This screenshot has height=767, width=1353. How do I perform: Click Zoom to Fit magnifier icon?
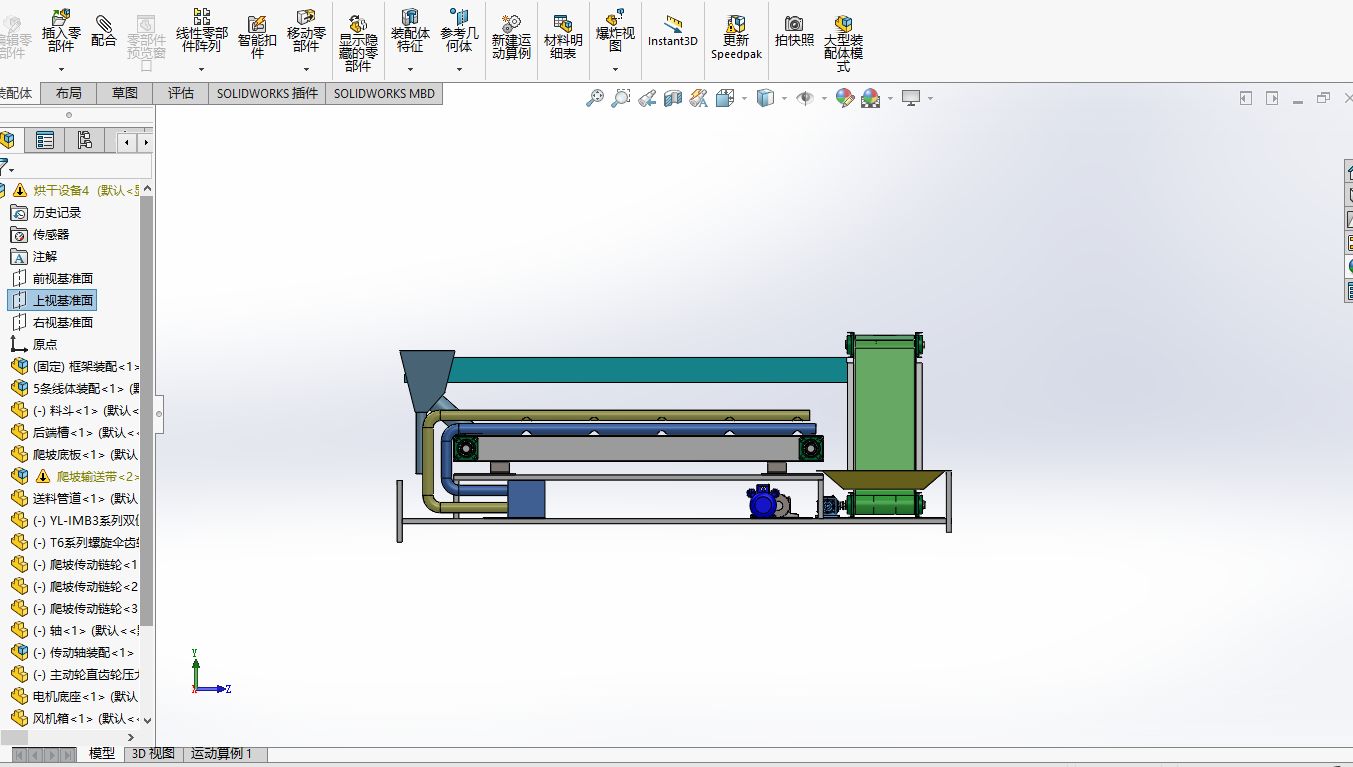pyautogui.click(x=595, y=98)
